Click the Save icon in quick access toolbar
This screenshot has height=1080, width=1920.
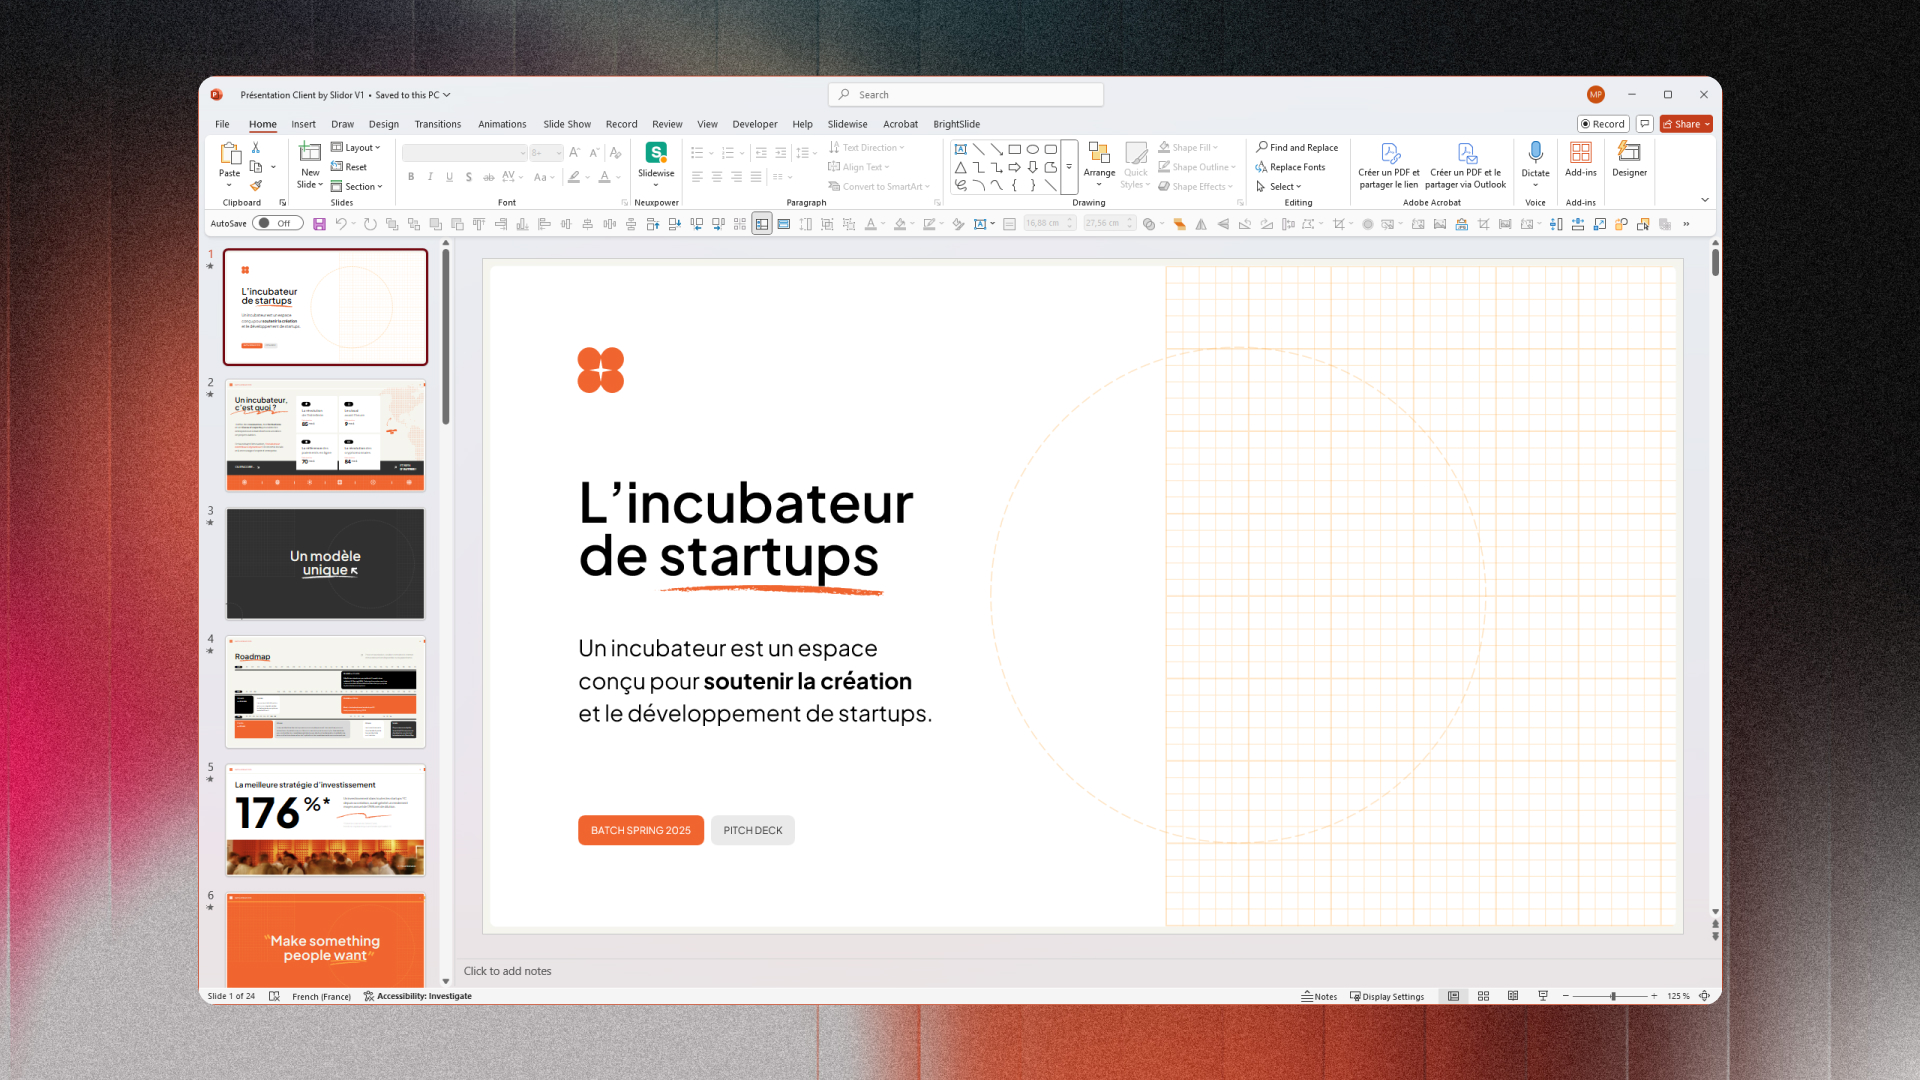[319, 224]
